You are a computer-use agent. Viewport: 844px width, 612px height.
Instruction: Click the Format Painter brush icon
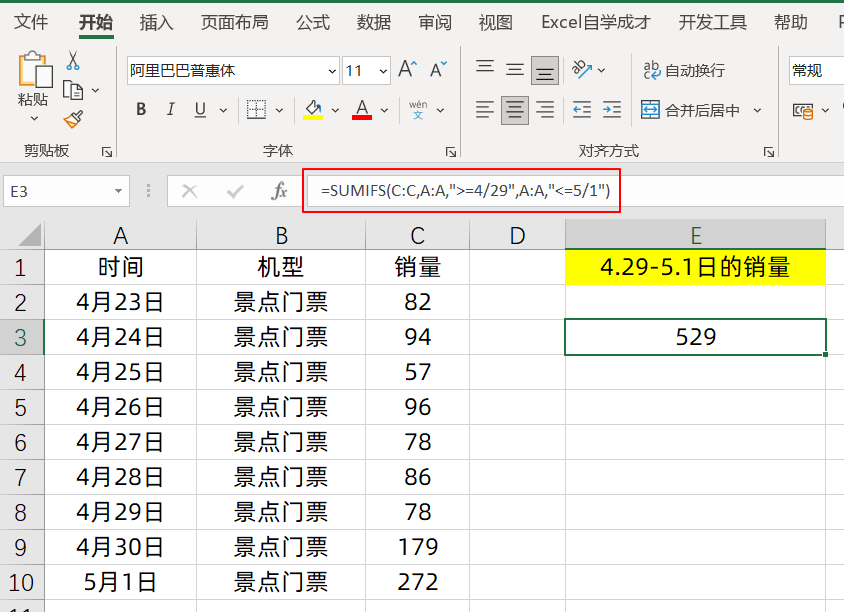tap(73, 119)
